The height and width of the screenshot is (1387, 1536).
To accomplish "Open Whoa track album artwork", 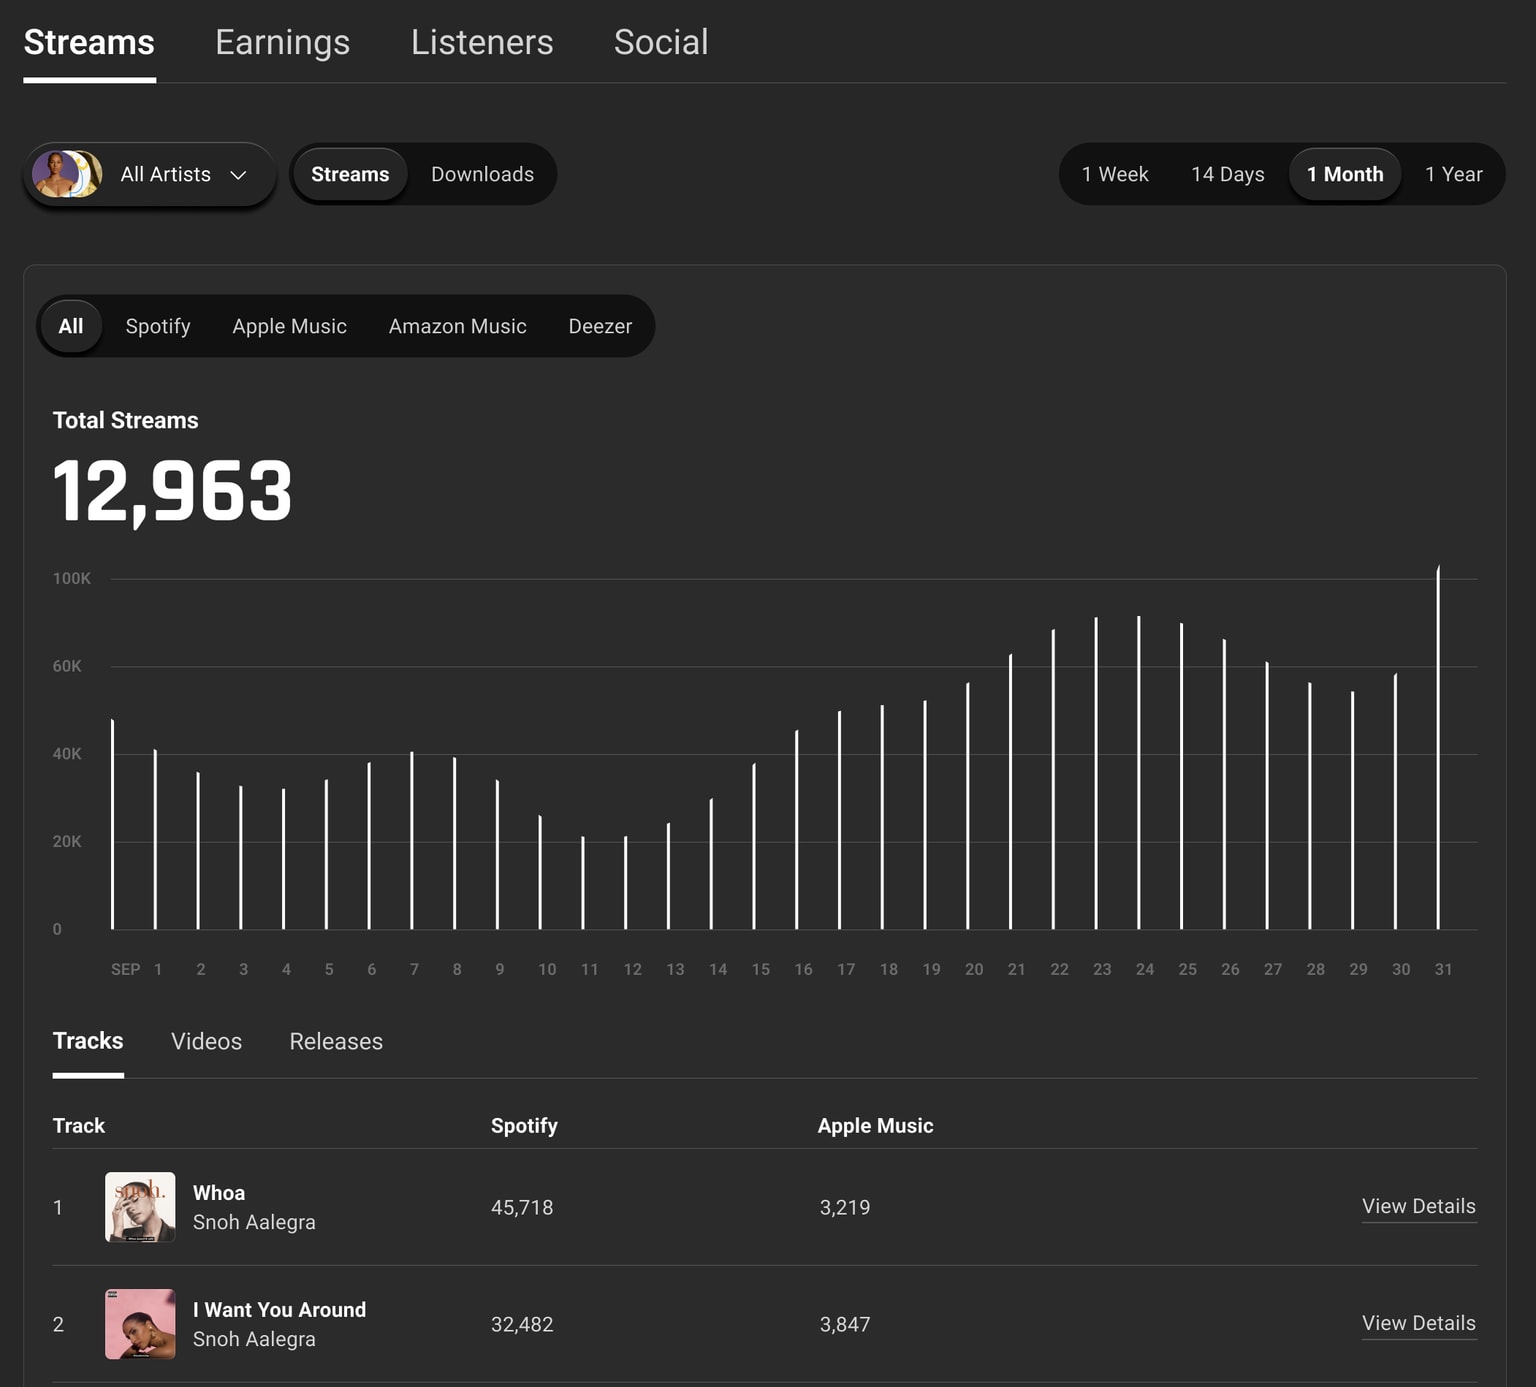I will [x=140, y=1207].
